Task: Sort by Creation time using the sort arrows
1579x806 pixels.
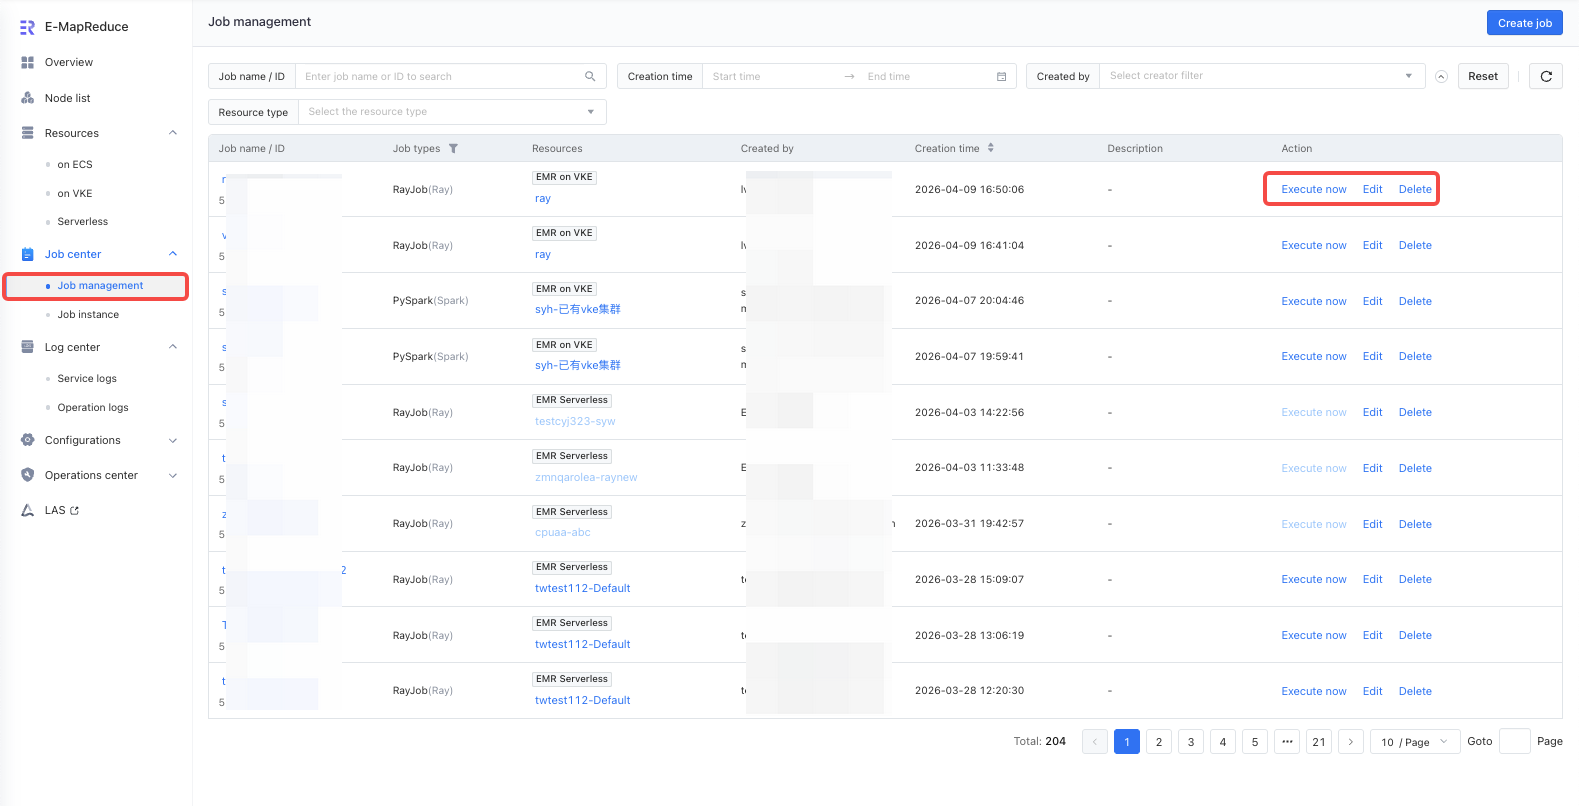Action: tap(991, 148)
